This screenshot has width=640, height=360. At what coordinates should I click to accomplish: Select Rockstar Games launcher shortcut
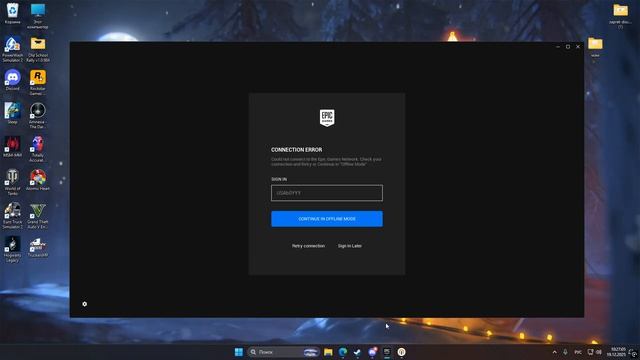[x=38, y=82]
